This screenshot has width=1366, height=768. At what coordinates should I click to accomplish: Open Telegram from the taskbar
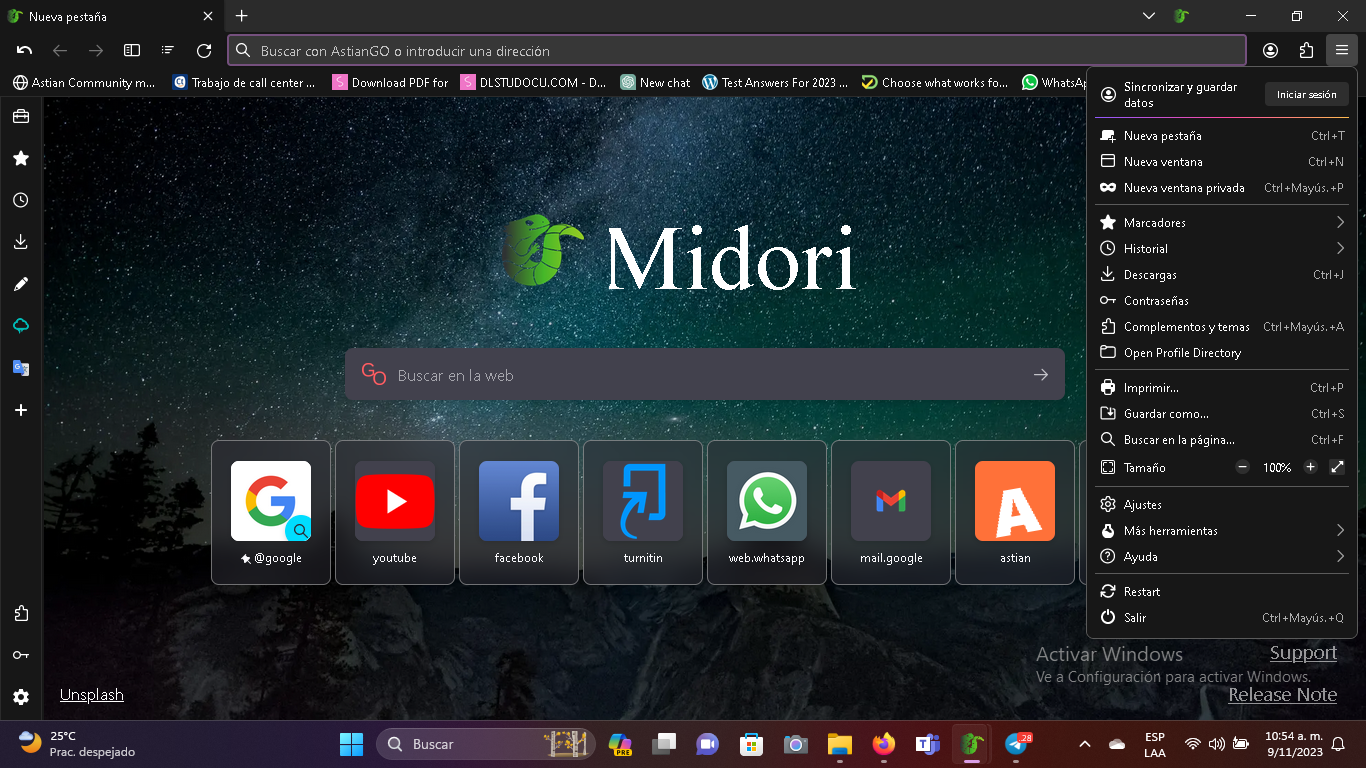point(1017,744)
